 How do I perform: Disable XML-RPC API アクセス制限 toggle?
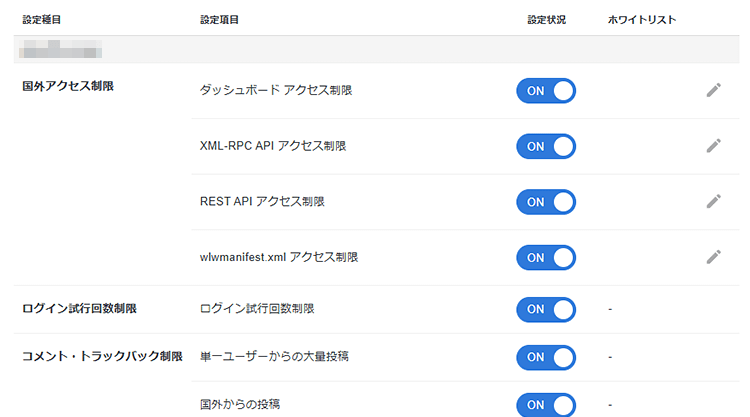click(x=546, y=146)
